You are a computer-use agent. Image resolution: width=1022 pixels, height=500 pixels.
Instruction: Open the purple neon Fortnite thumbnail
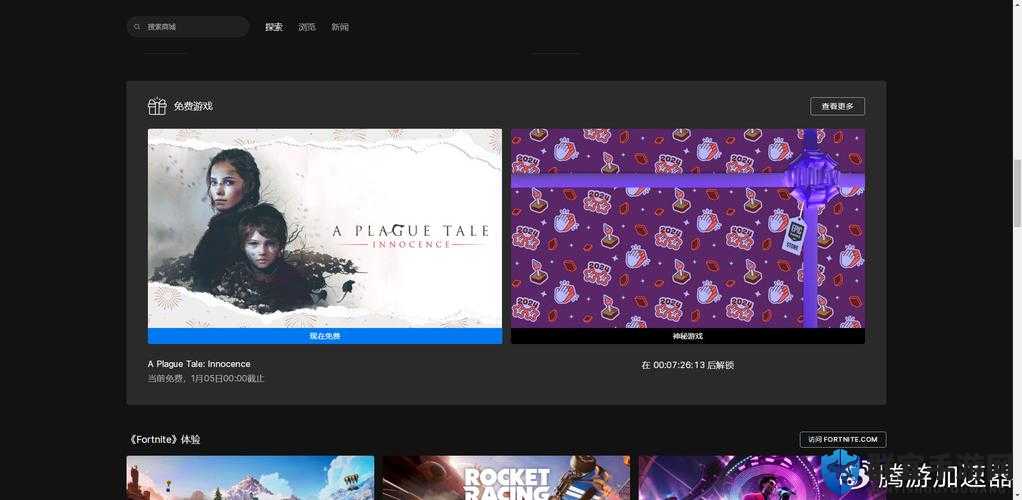[x=763, y=478]
